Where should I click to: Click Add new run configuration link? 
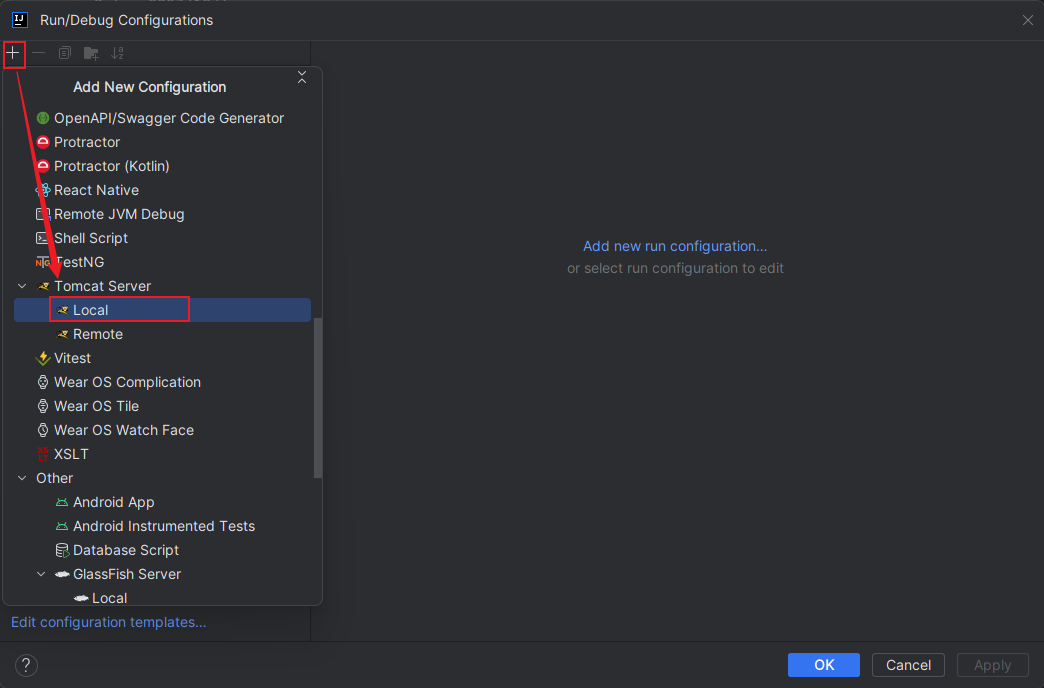click(675, 246)
